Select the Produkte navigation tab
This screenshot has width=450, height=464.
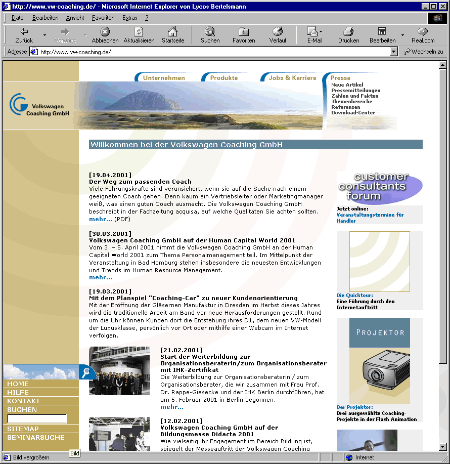pyautogui.click(x=224, y=78)
